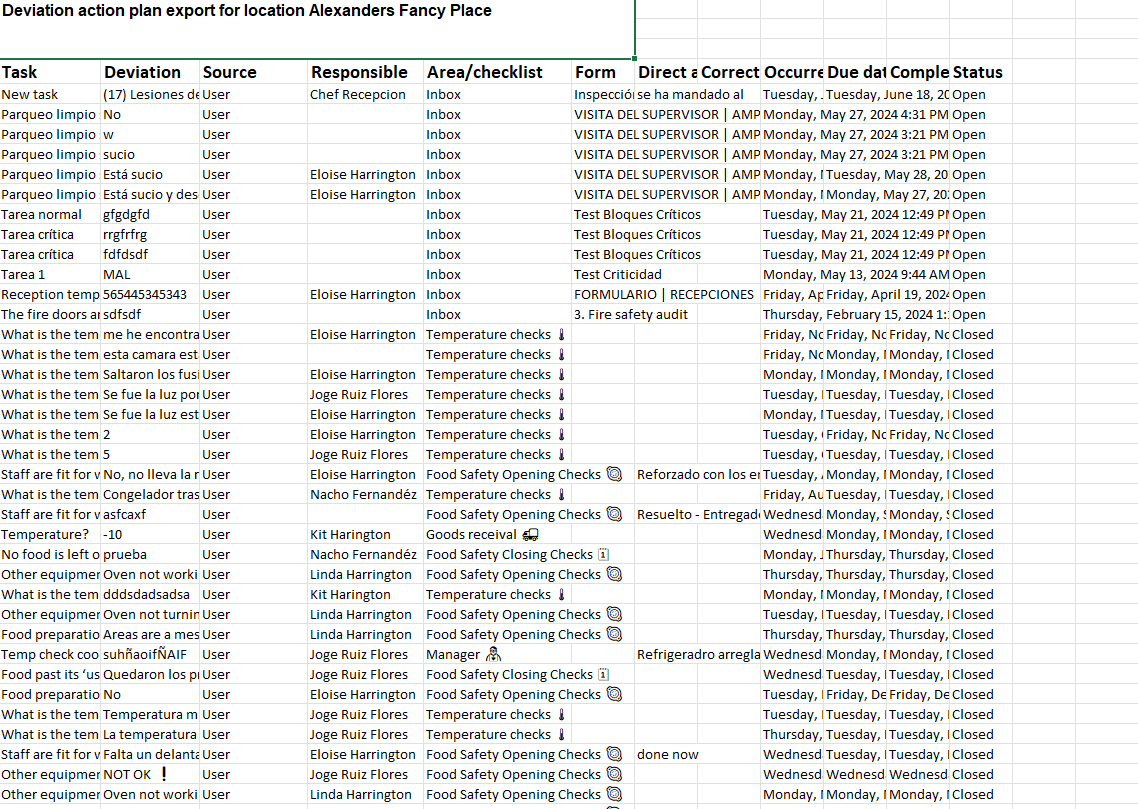This screenshot has height=809, width=1138.
Task: Select the 'Tarea 1' task cell
Action: (x=50, y=274)
